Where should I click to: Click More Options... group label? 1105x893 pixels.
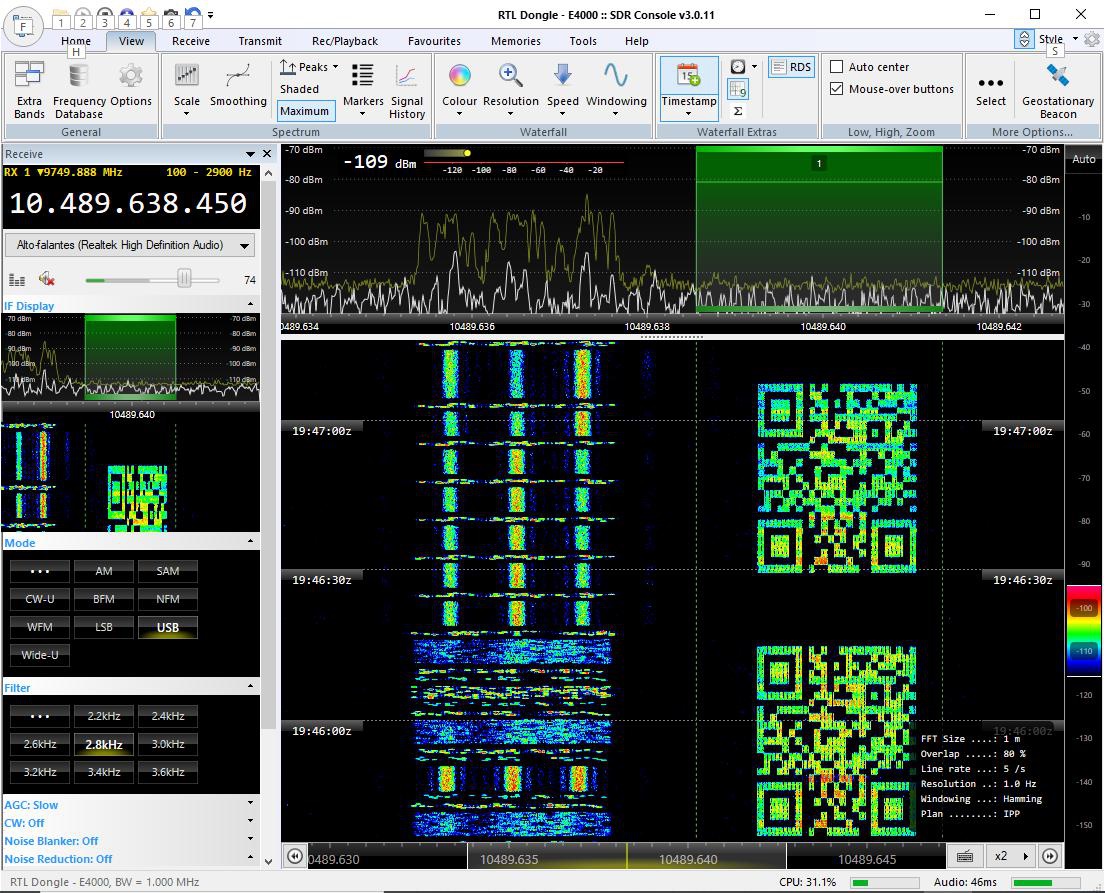[1032, 132]
